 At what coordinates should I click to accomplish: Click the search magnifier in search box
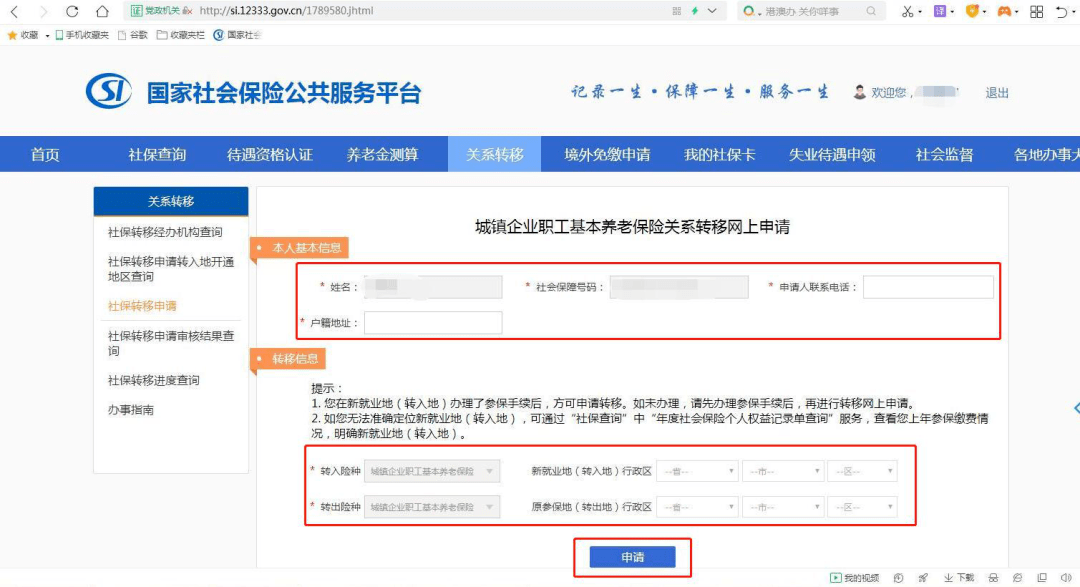(871, 11)
